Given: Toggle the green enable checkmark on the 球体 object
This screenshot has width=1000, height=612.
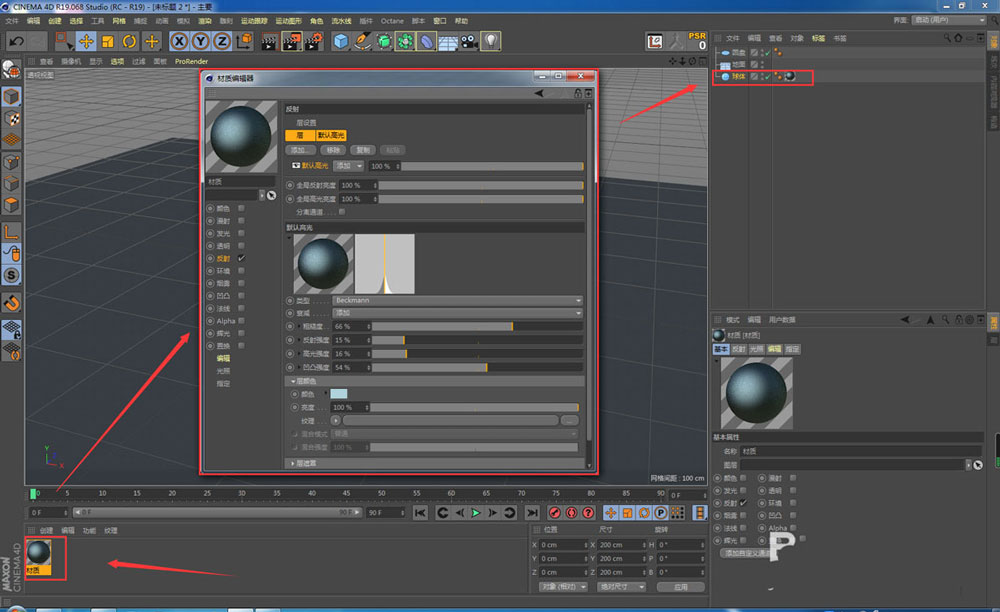Looking at the screenshot, I should click(x=768, y=75).
